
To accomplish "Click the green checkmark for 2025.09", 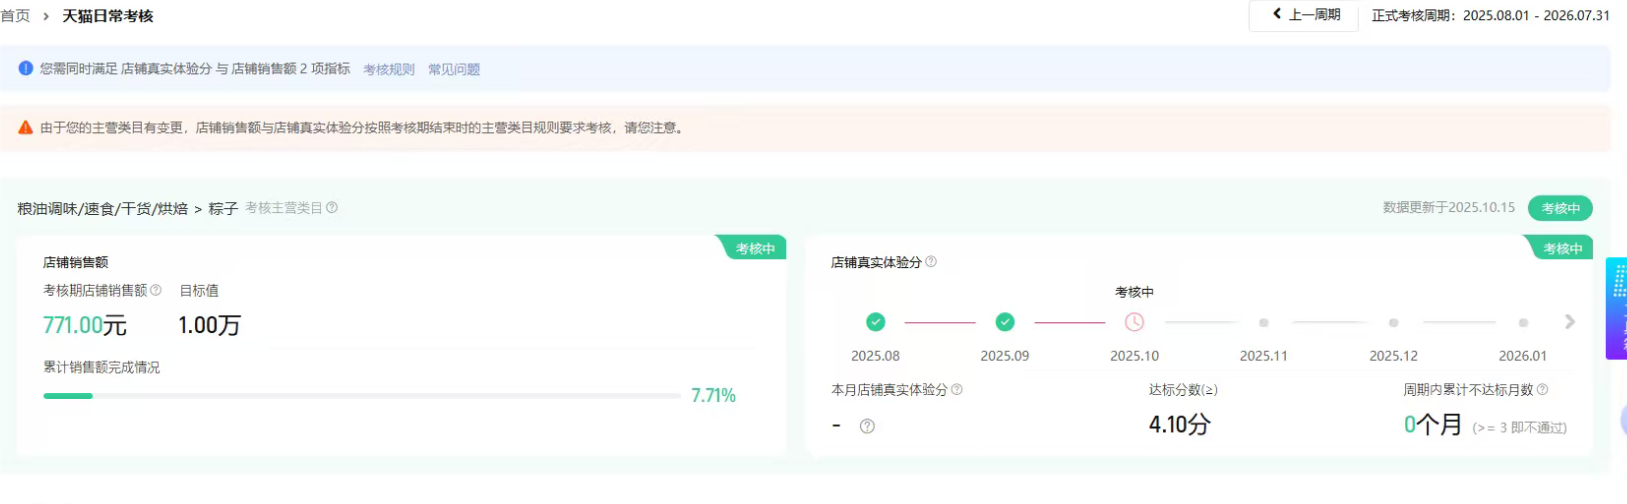I will point(1005,322).
